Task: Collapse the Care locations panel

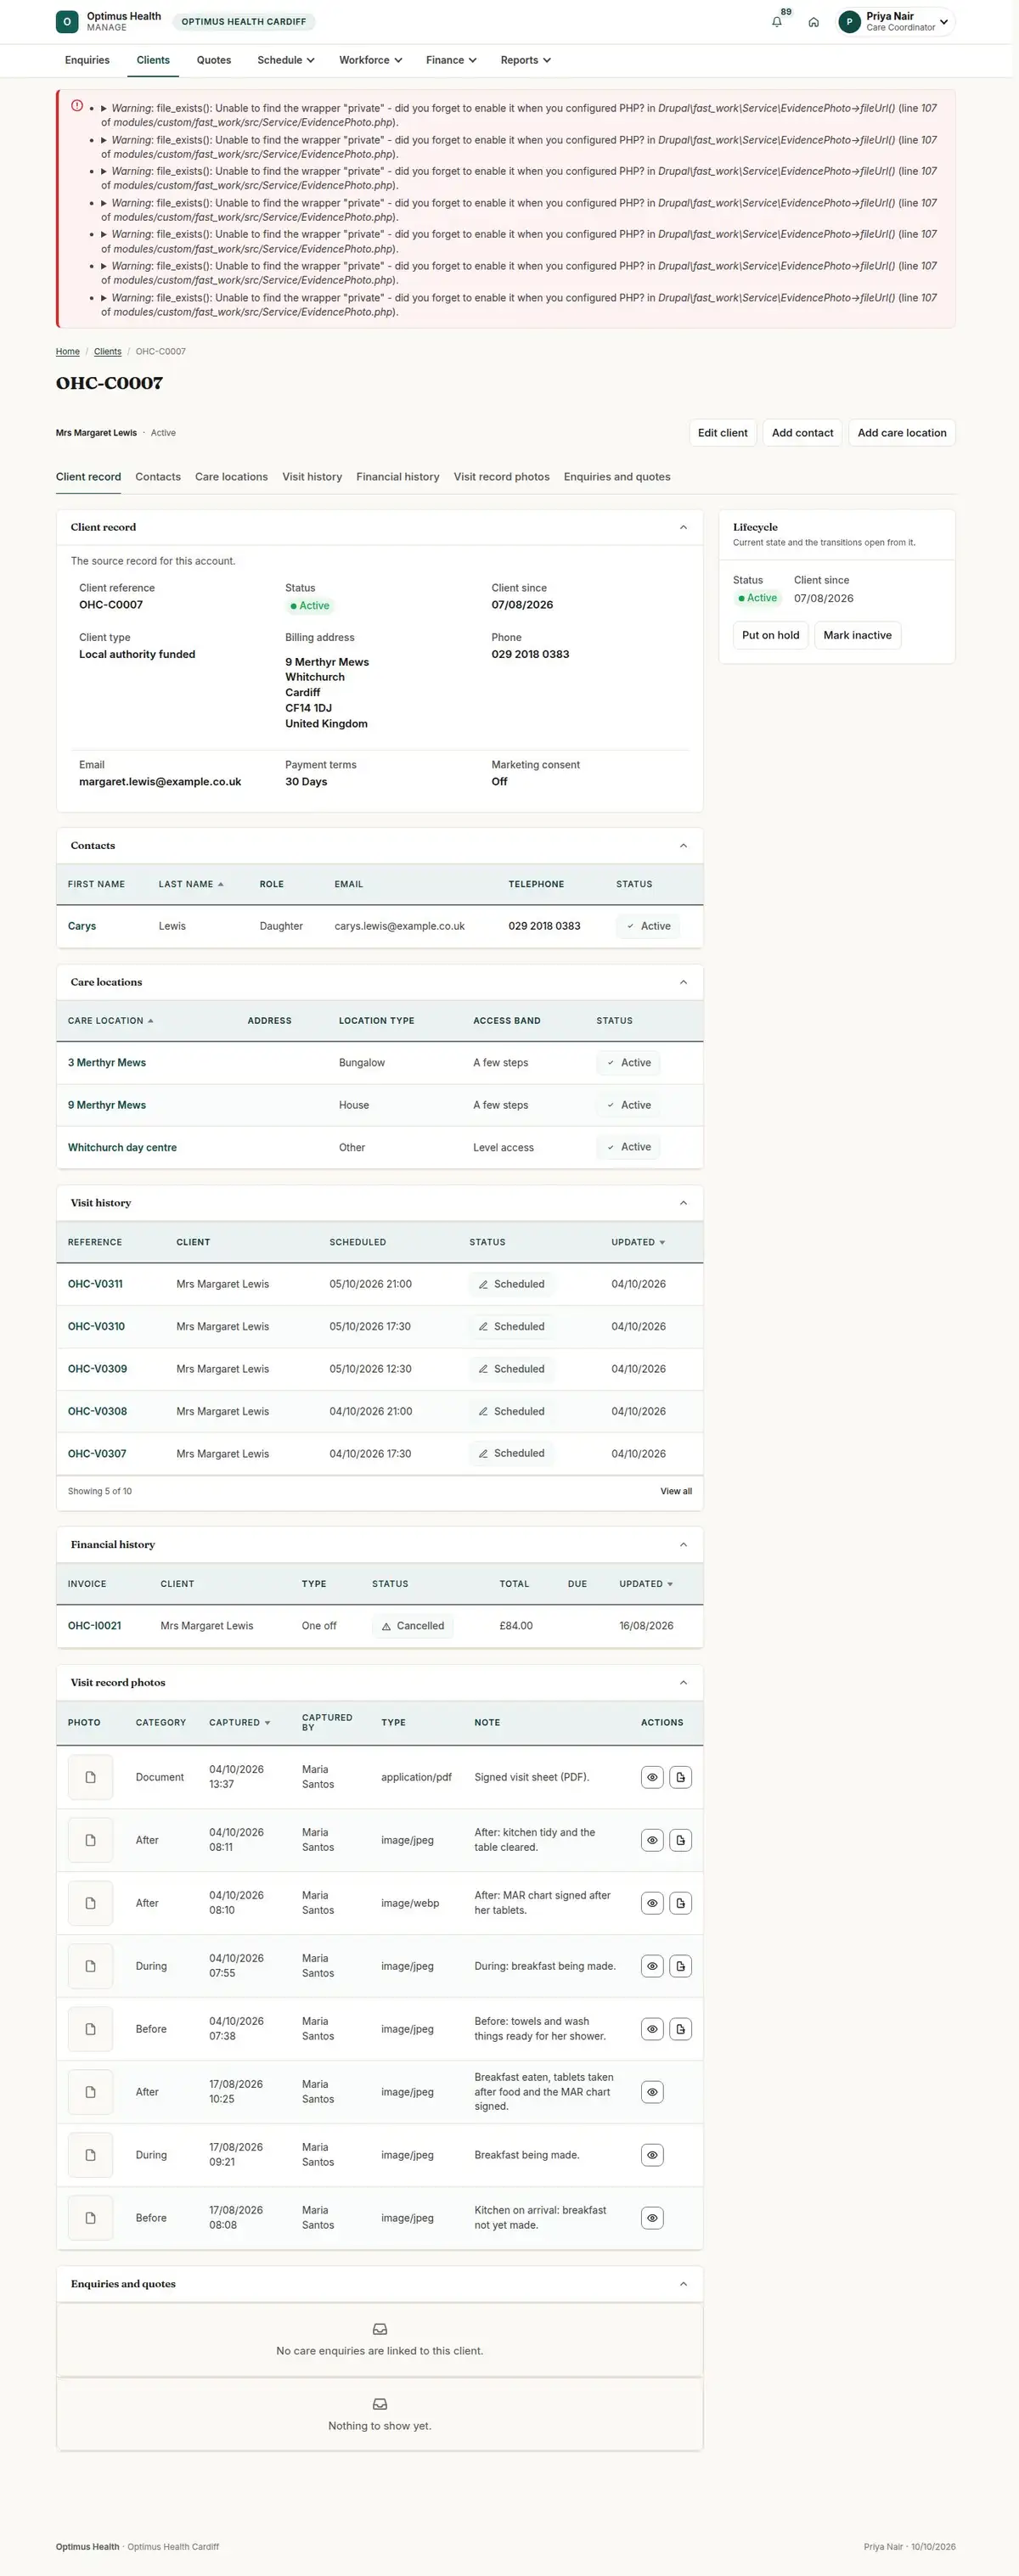Action: 683,982
